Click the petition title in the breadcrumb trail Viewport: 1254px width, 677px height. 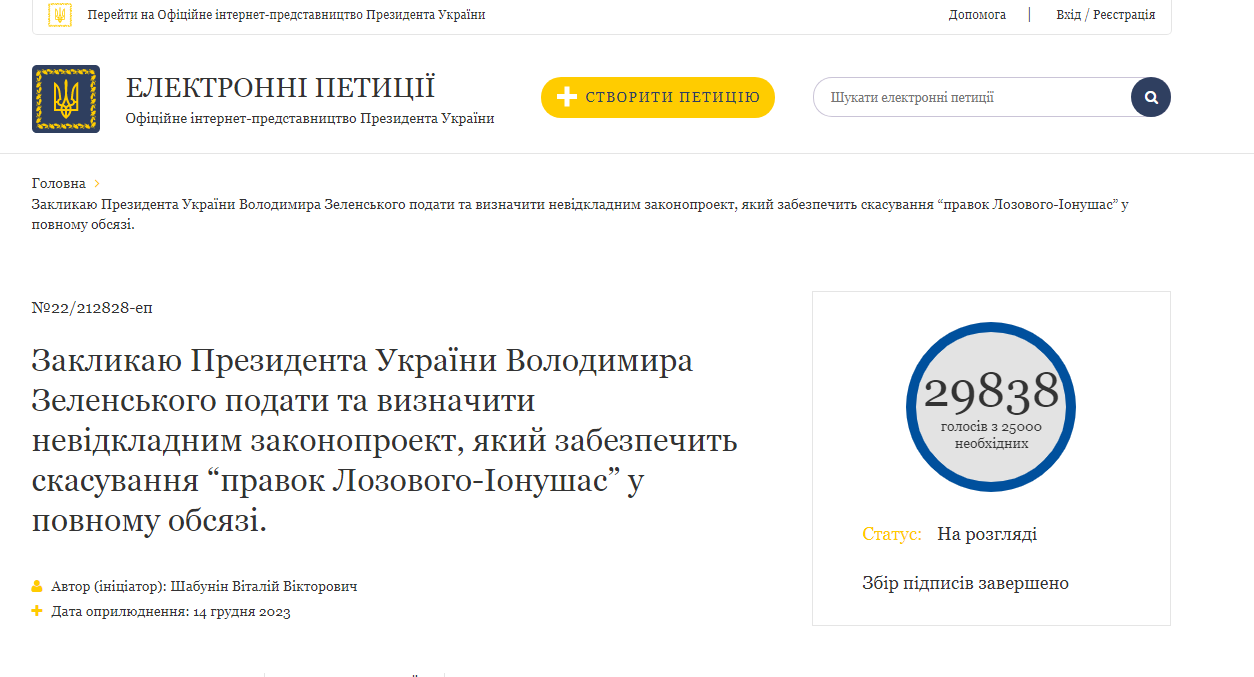[580, 214]
